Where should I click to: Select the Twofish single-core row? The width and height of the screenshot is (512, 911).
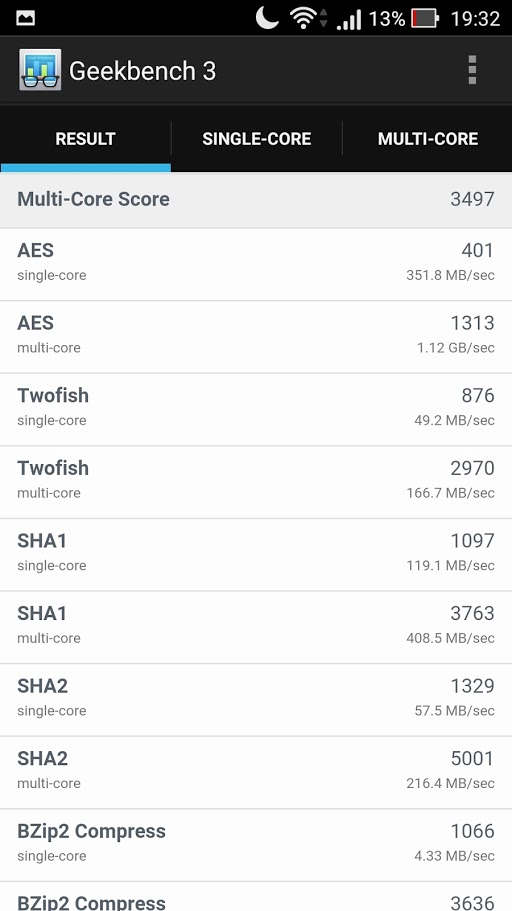coord(256,410)
